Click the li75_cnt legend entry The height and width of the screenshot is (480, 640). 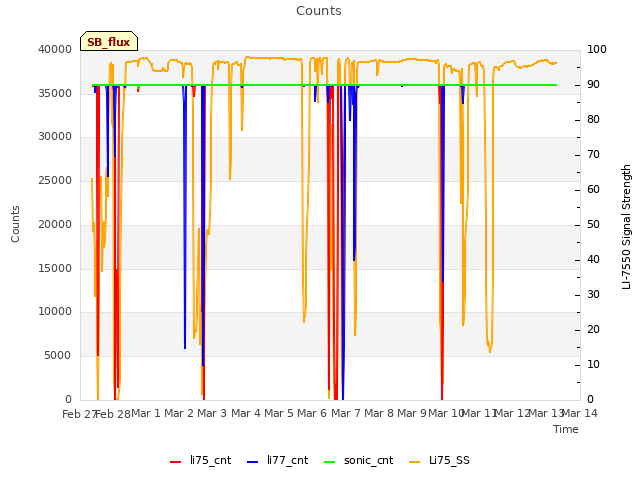(200, 461)
